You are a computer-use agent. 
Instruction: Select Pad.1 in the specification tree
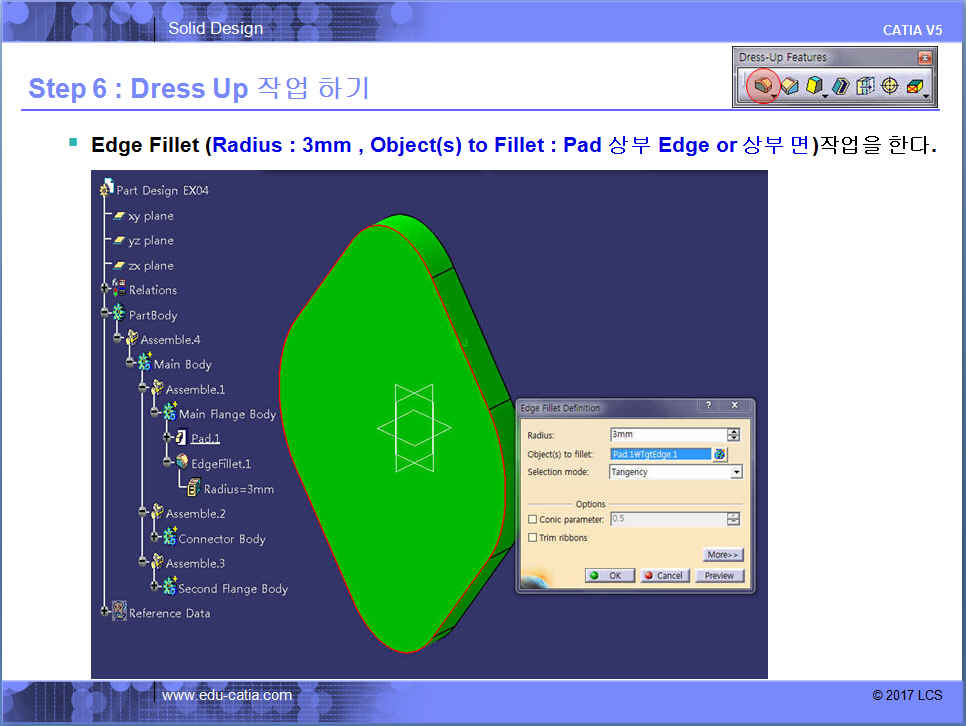205,438
